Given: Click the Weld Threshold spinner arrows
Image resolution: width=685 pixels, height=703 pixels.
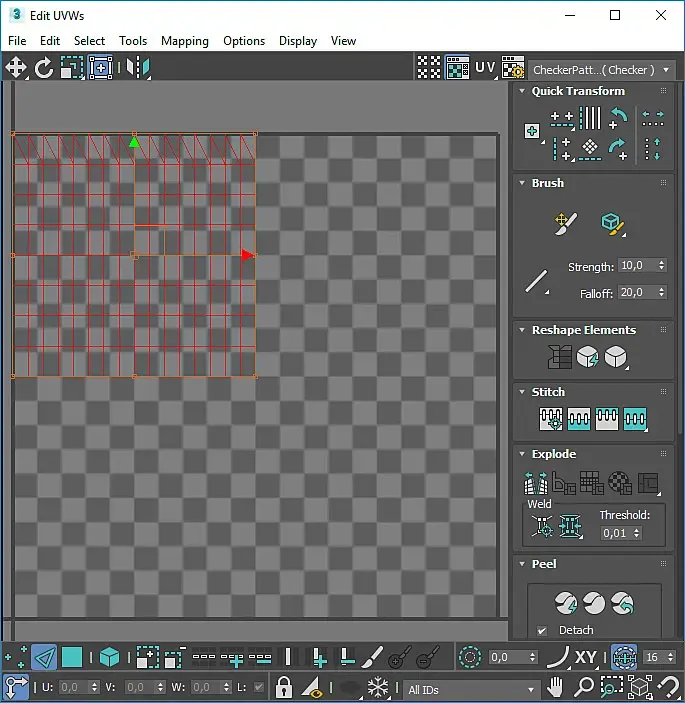Looking at the screenshot, I should 638,534.
